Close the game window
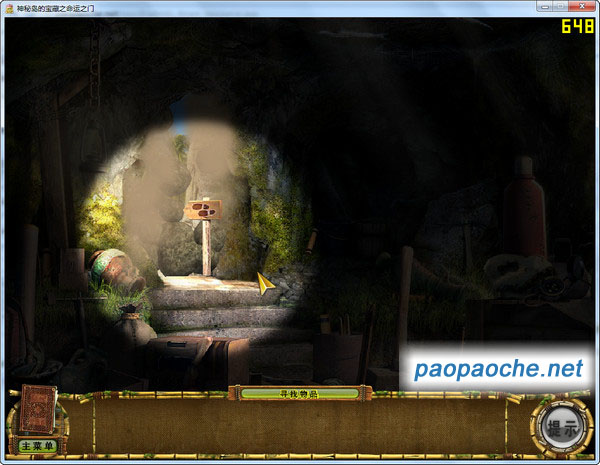The image size is (600, 465). tap(582, 7)
